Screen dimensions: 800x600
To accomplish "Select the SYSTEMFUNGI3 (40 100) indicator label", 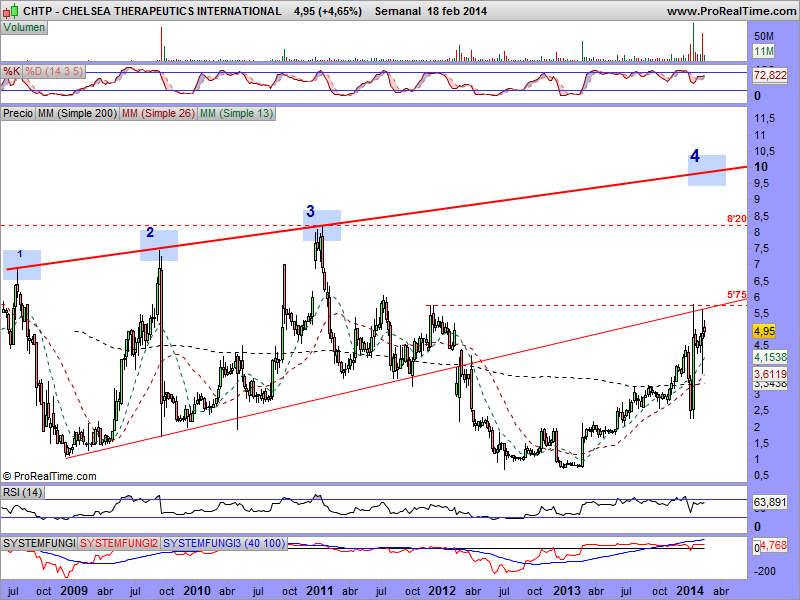I will coord(224,543).
